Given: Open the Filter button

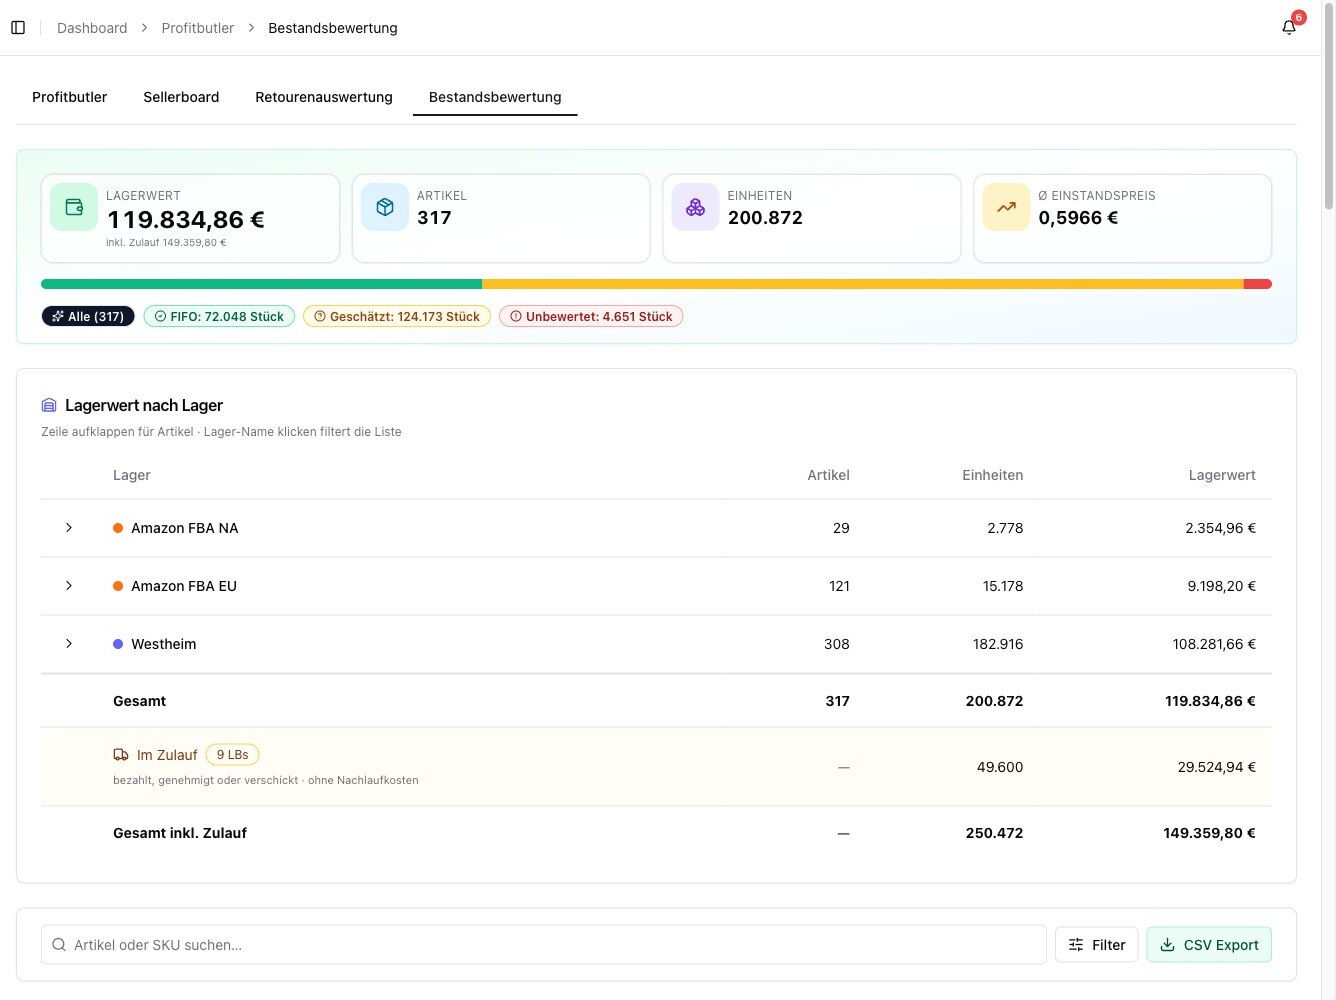Looking at the screenshot, I should coord(1096,944).
